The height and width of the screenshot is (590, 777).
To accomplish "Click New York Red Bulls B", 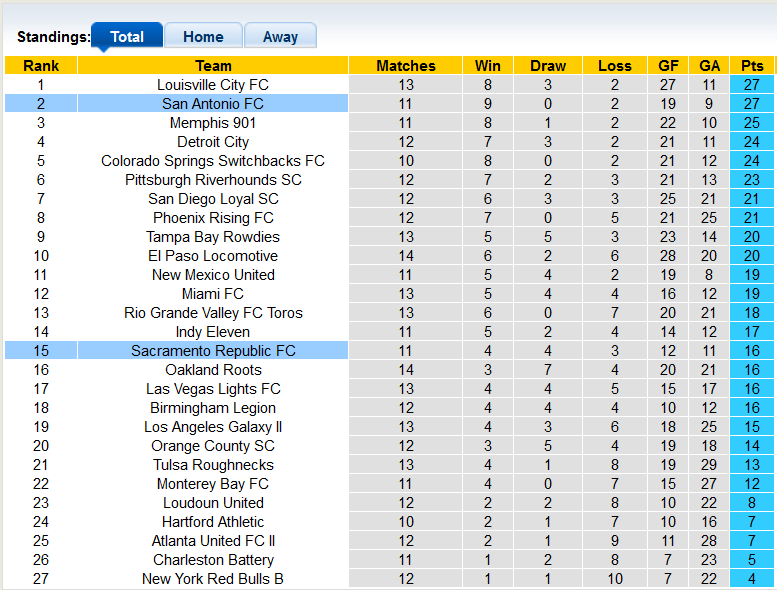I will (x=213, y=579).
